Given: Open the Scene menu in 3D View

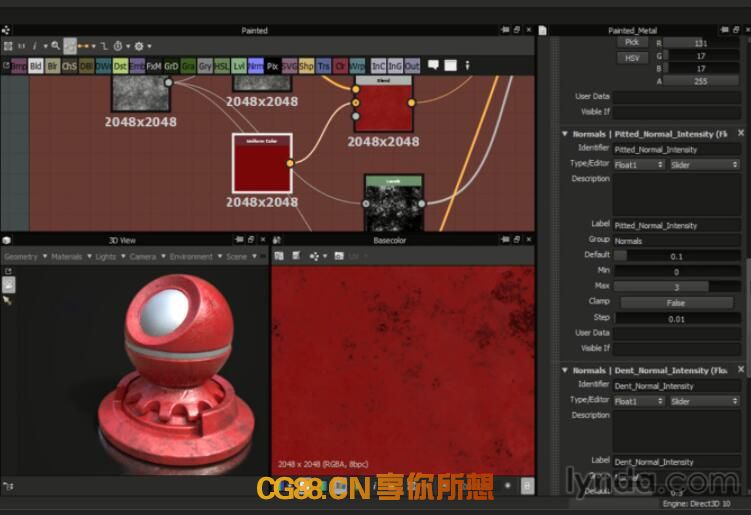Looking at the screenshot, I should [x=237, y=257].
